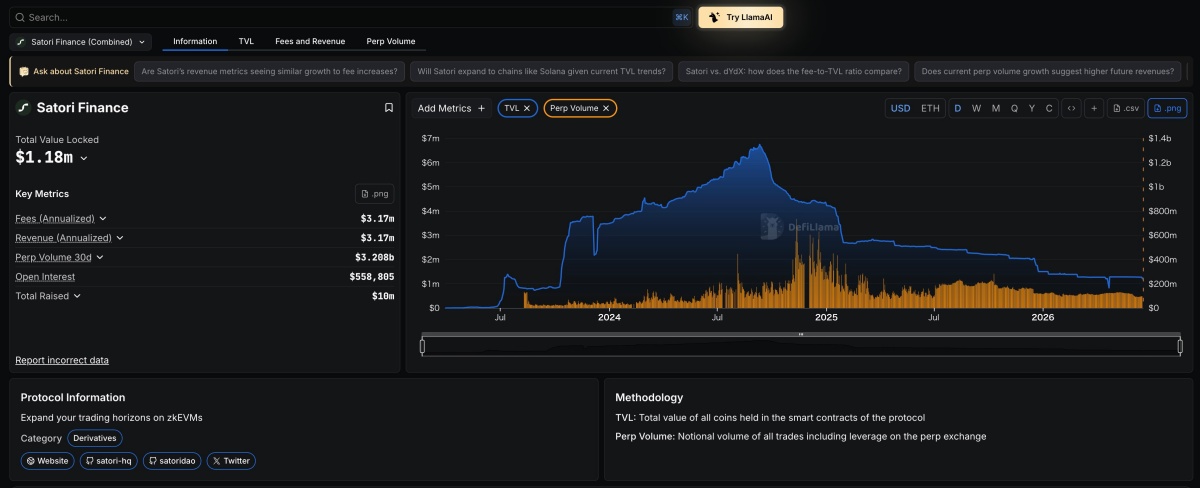Open the satori-hq GitHub link
The image size is (1200, 488).
point(109,461)
